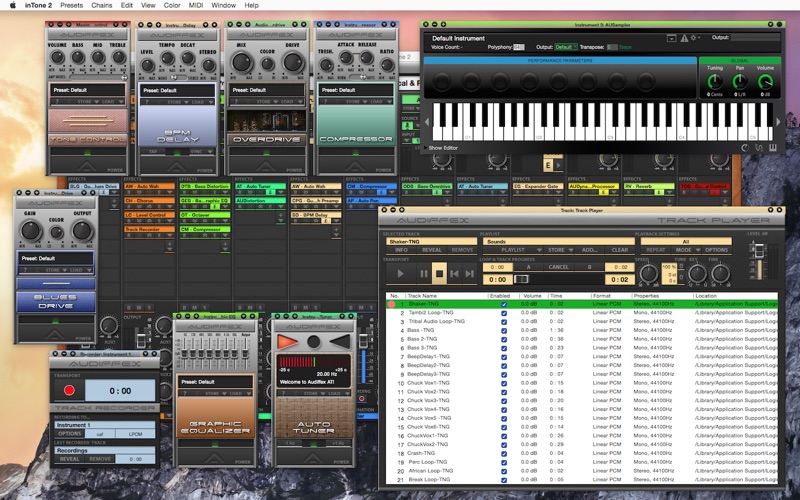This screenshot has height=500, width=800.
Task: Adjust the Pan knob in AUSampler Global section
Action: pos(740,82)
